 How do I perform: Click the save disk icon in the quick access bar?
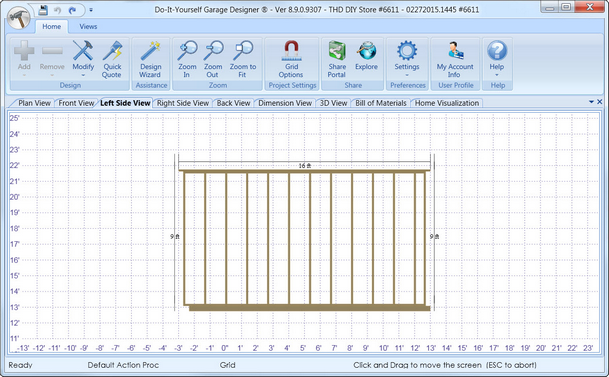43,10
